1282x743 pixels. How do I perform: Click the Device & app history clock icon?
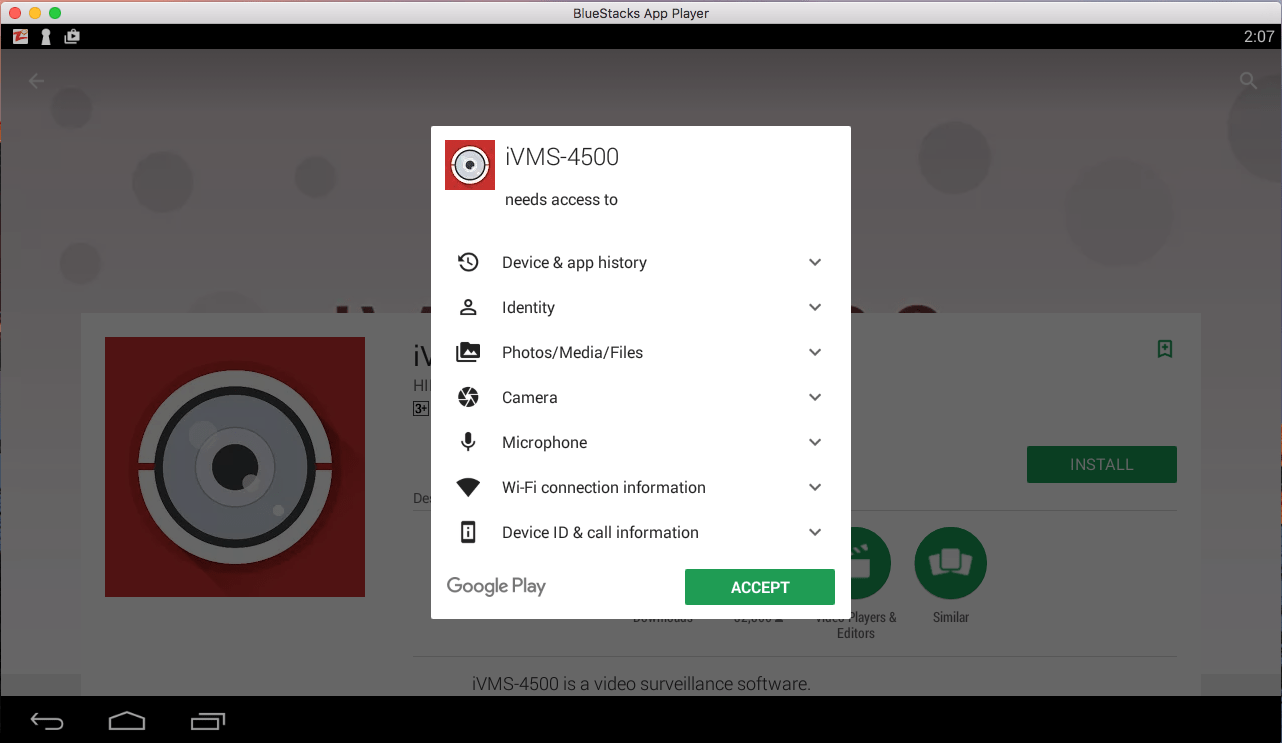point(468,262)
